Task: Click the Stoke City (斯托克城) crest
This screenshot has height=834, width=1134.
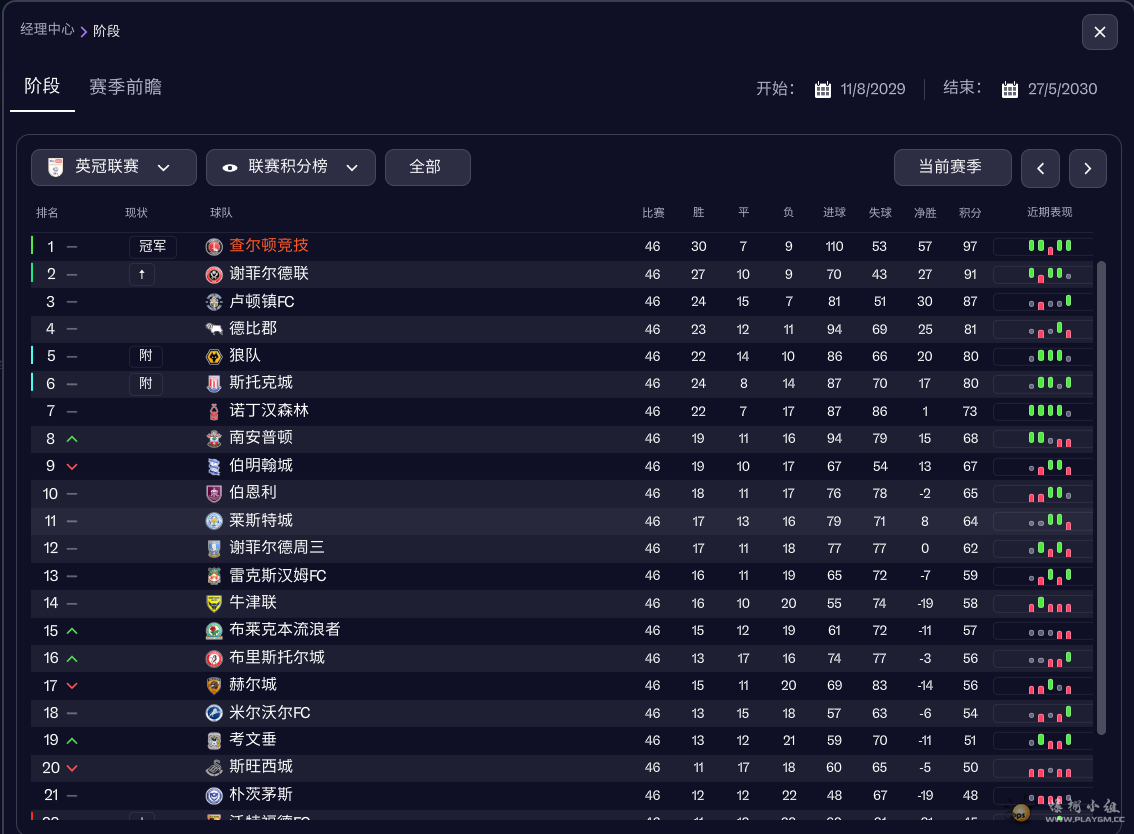Action: click(214, 384)
